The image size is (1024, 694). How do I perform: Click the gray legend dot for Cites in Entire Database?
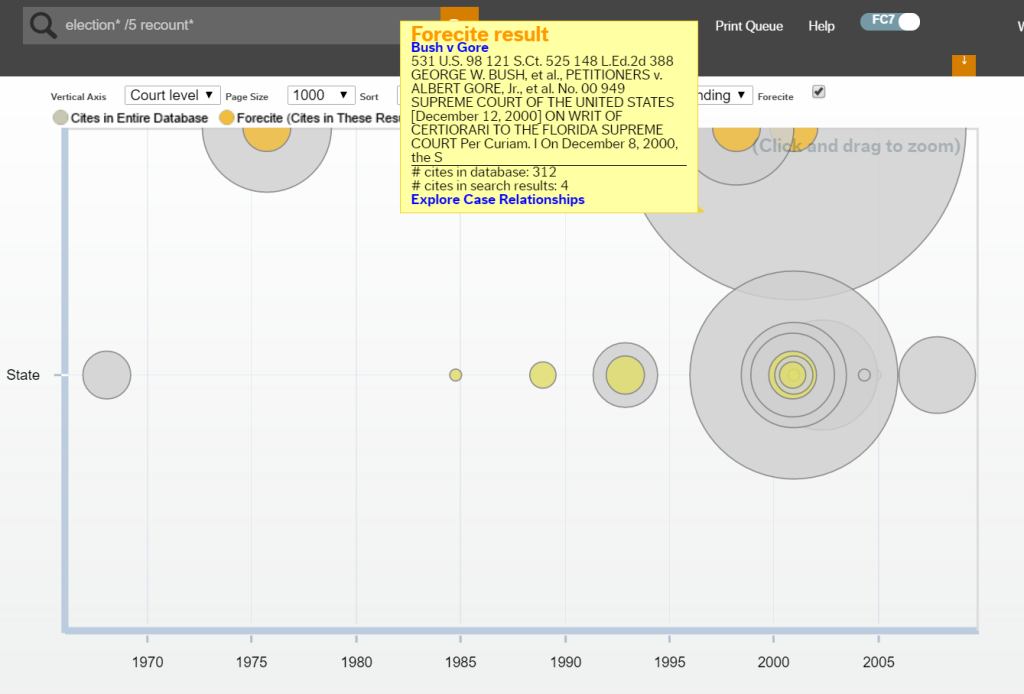click(x=60, y=118)
